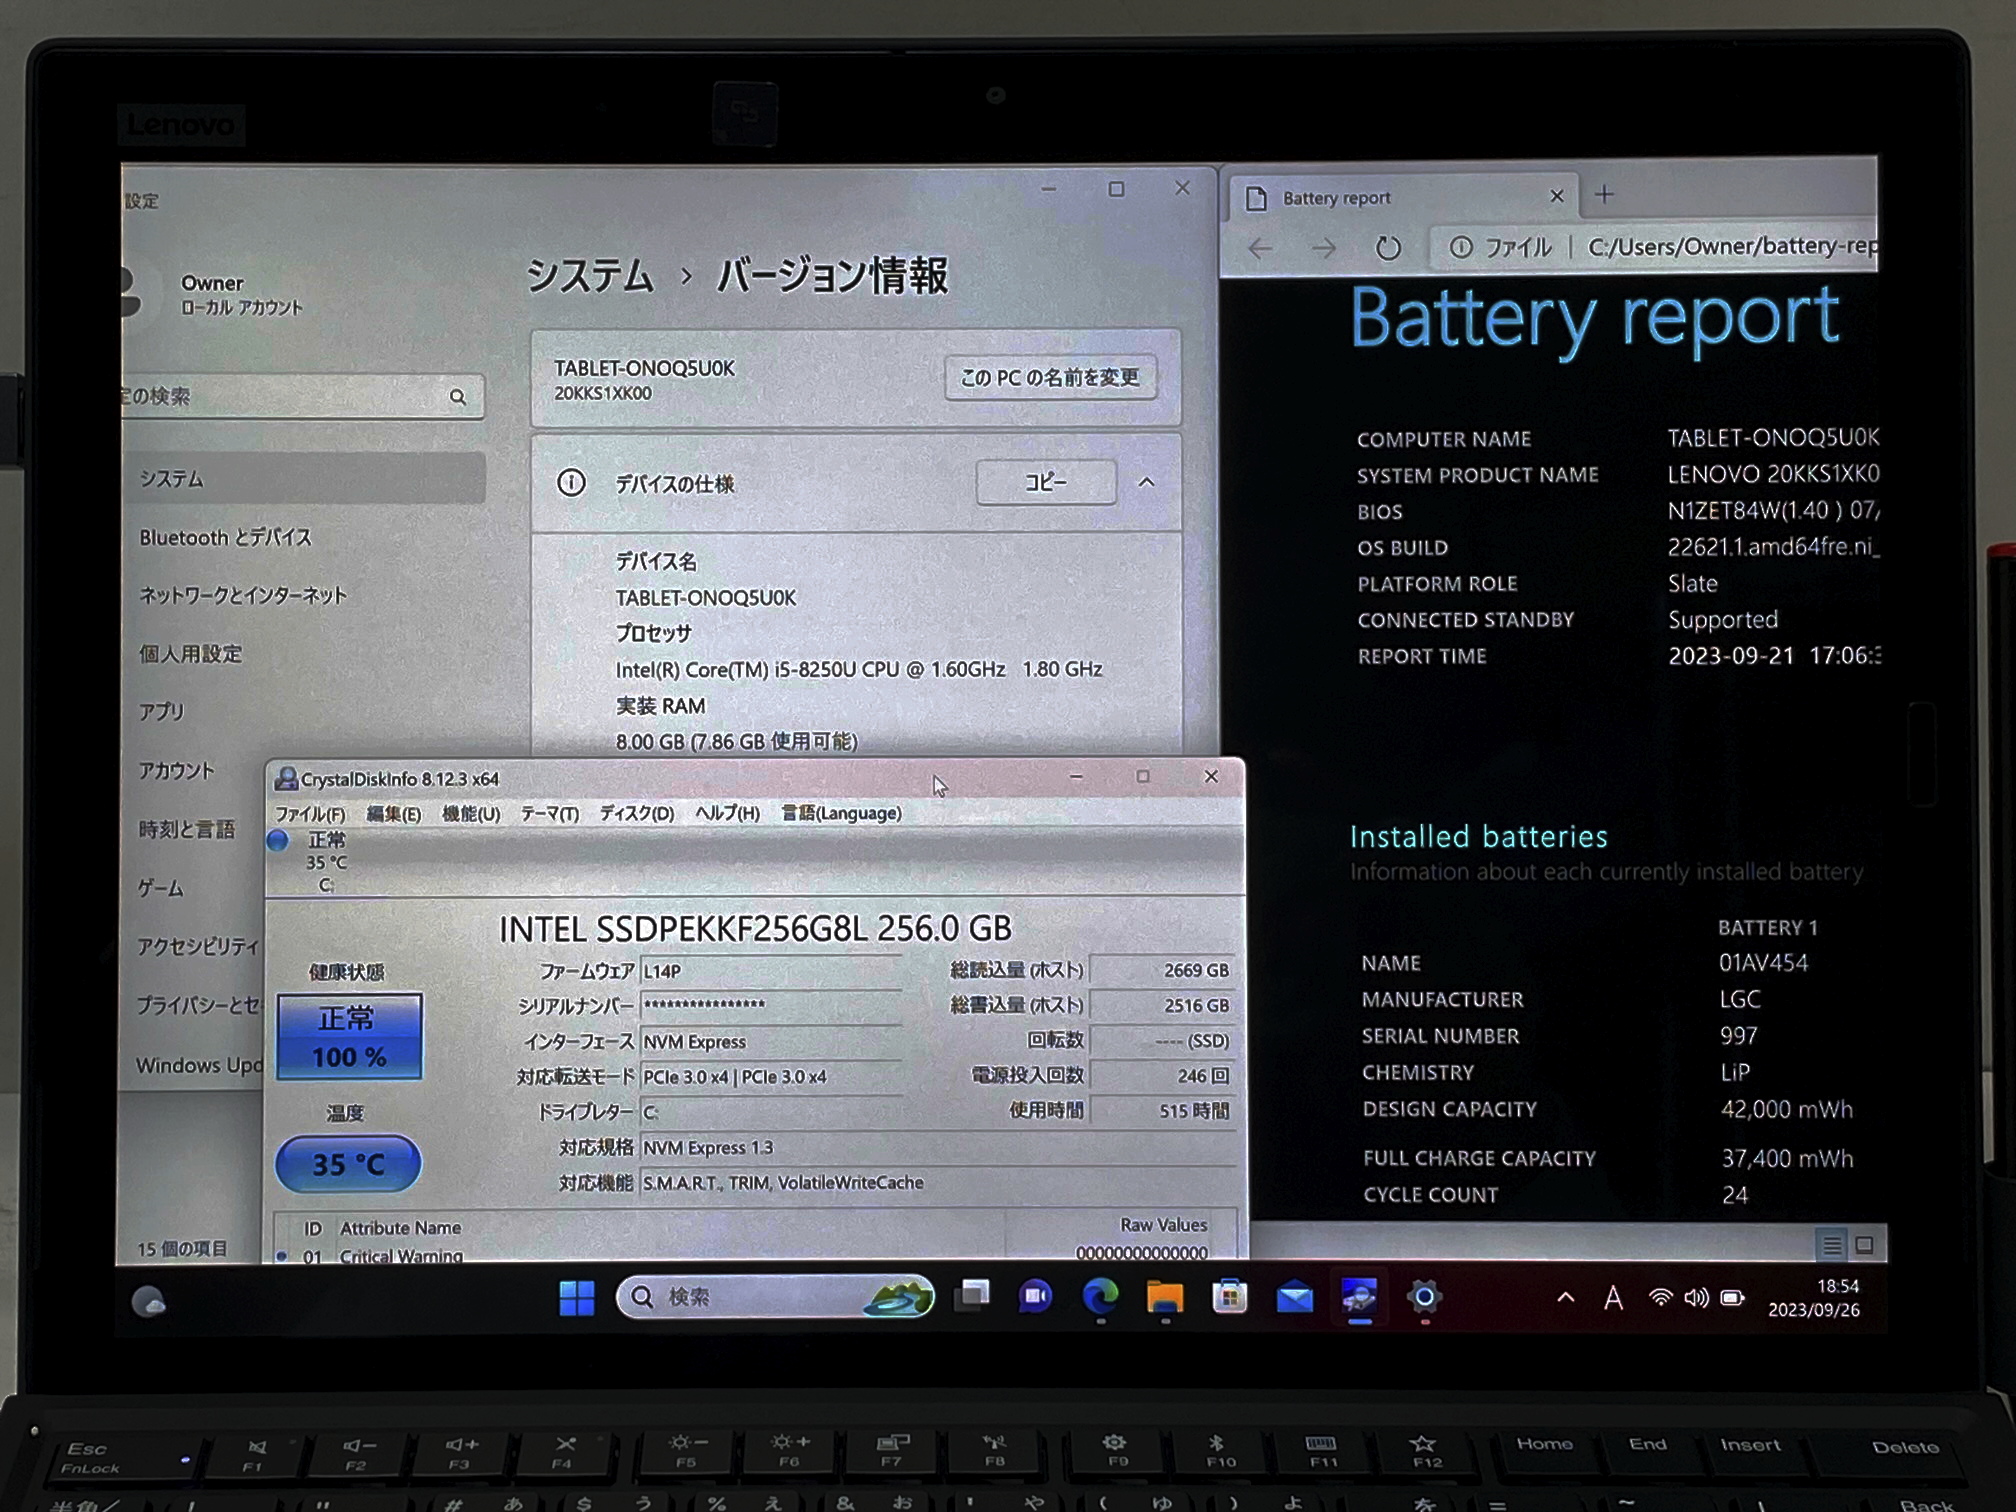Minimize the CrystalDiskInfo window

pyautogui.click(x=1076, y=777)
